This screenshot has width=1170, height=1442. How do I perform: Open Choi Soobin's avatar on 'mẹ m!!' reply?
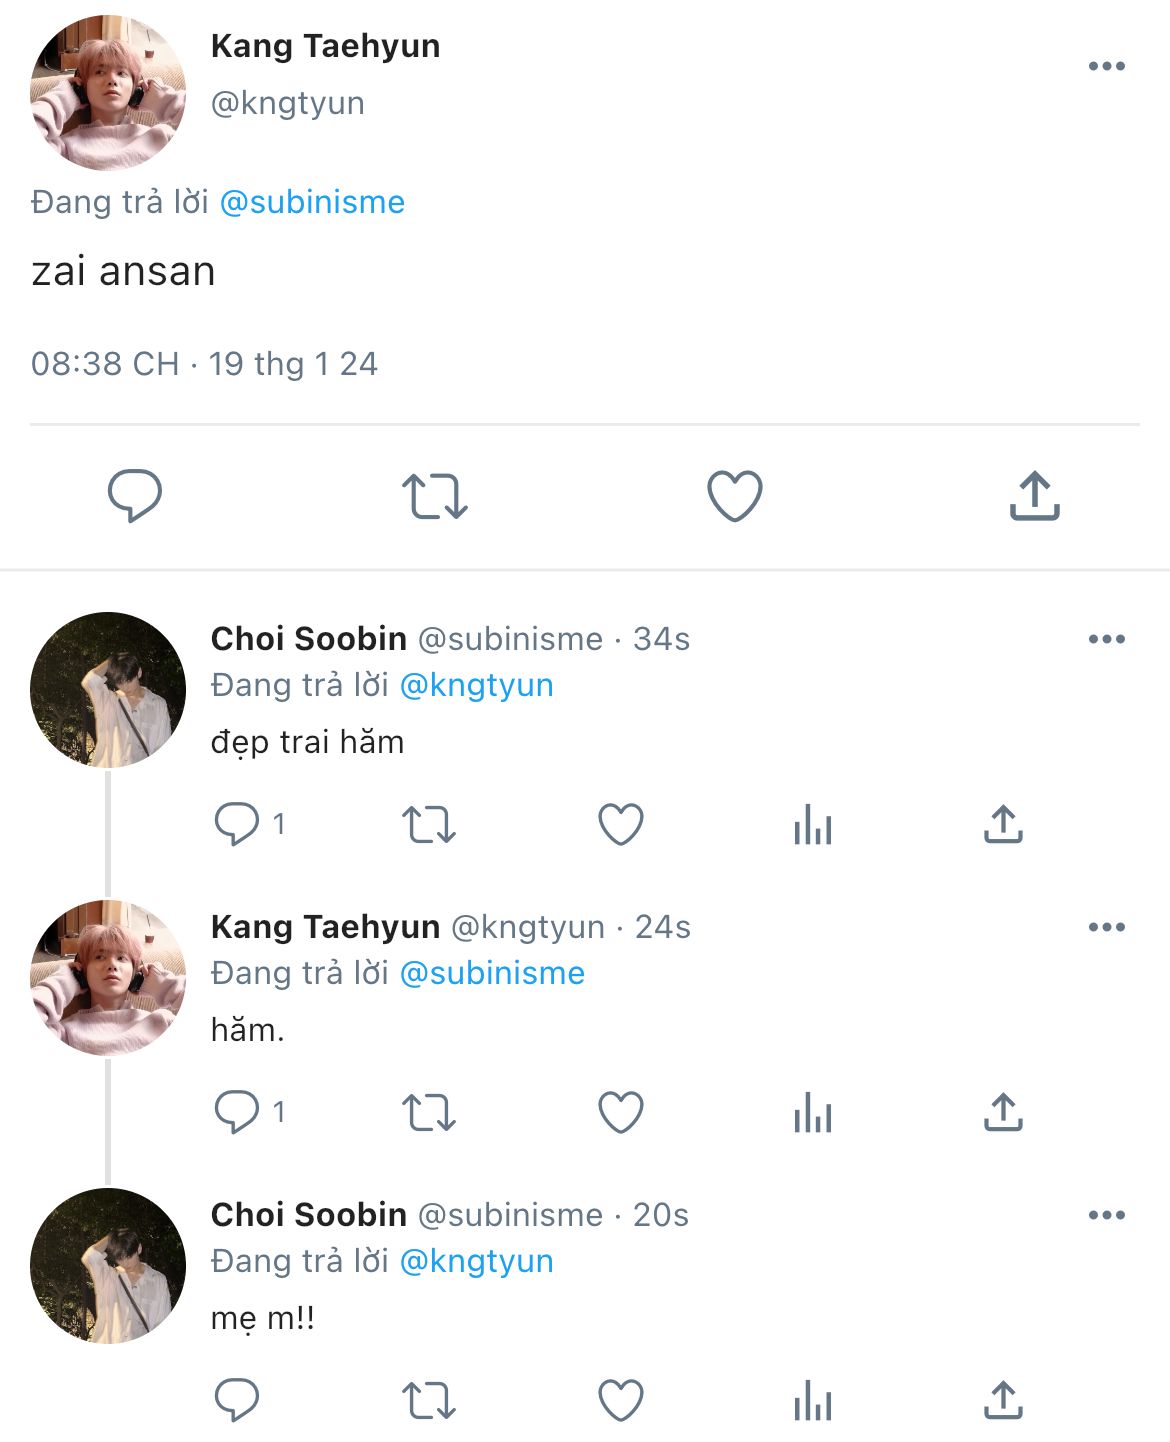108,1265
